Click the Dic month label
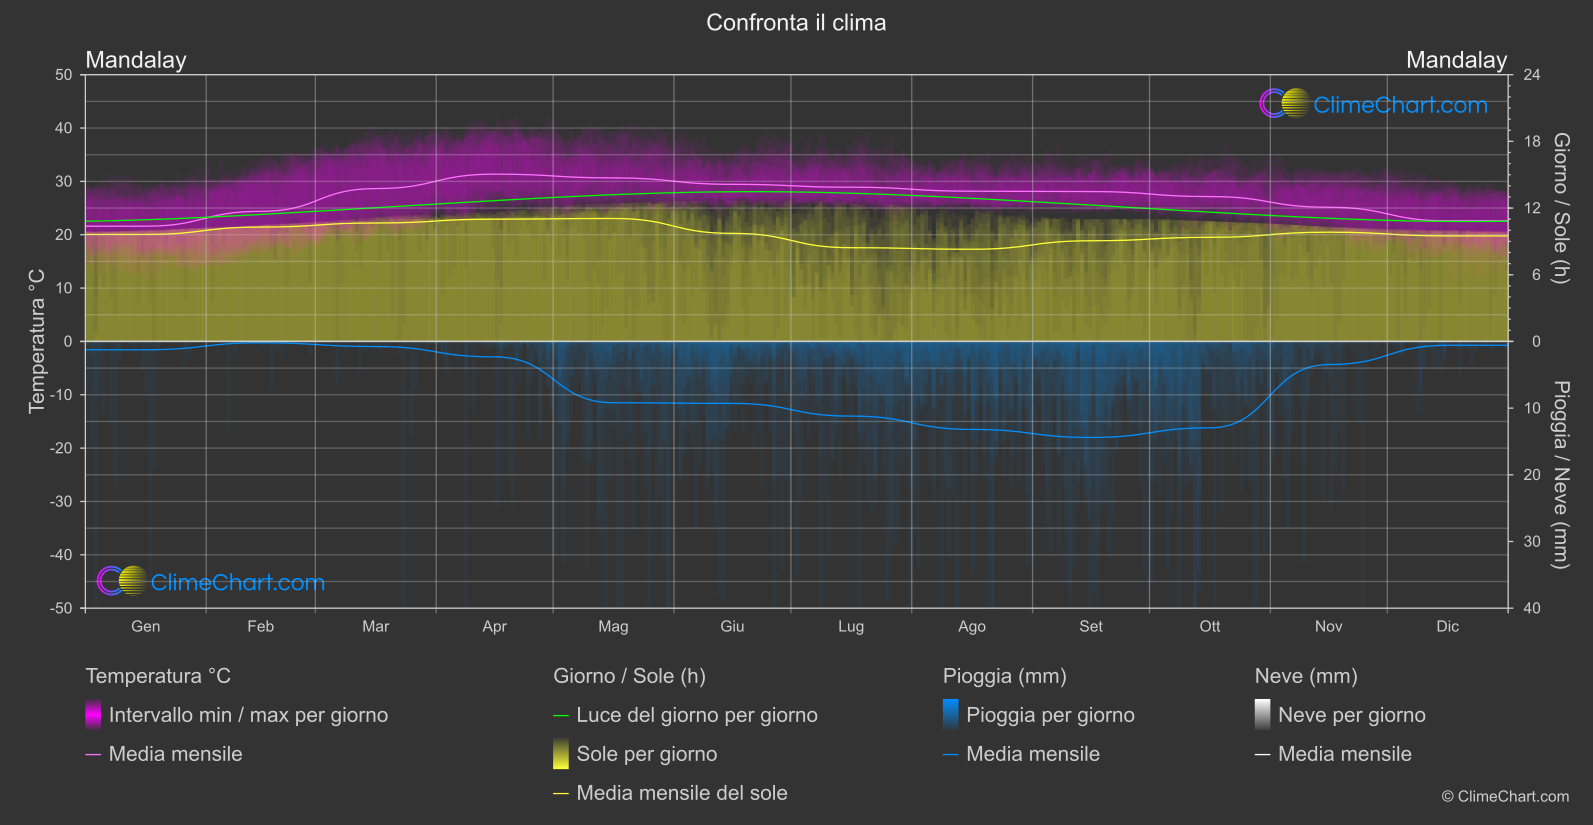The width and height of the screenshot is (1593, 825). [x=1448, y=626]
